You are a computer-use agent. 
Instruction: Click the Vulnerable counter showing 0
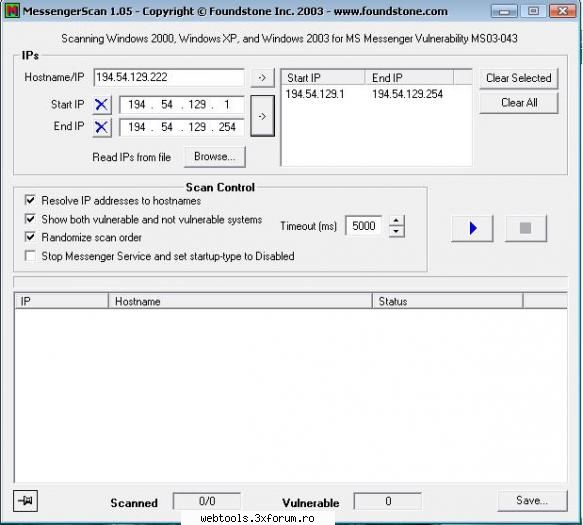[388, 501]
